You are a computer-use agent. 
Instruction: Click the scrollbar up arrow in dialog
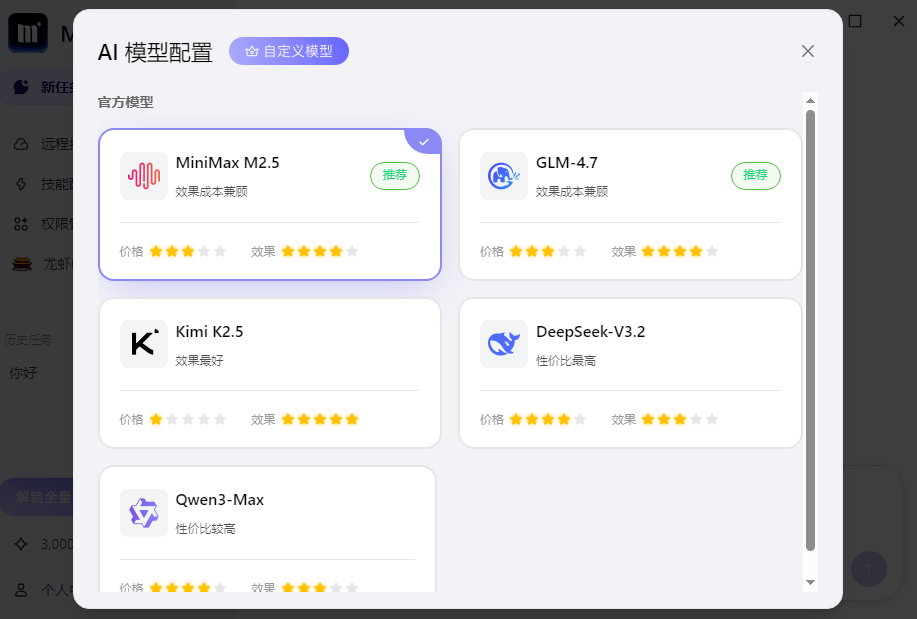click(x=810, y=101)
